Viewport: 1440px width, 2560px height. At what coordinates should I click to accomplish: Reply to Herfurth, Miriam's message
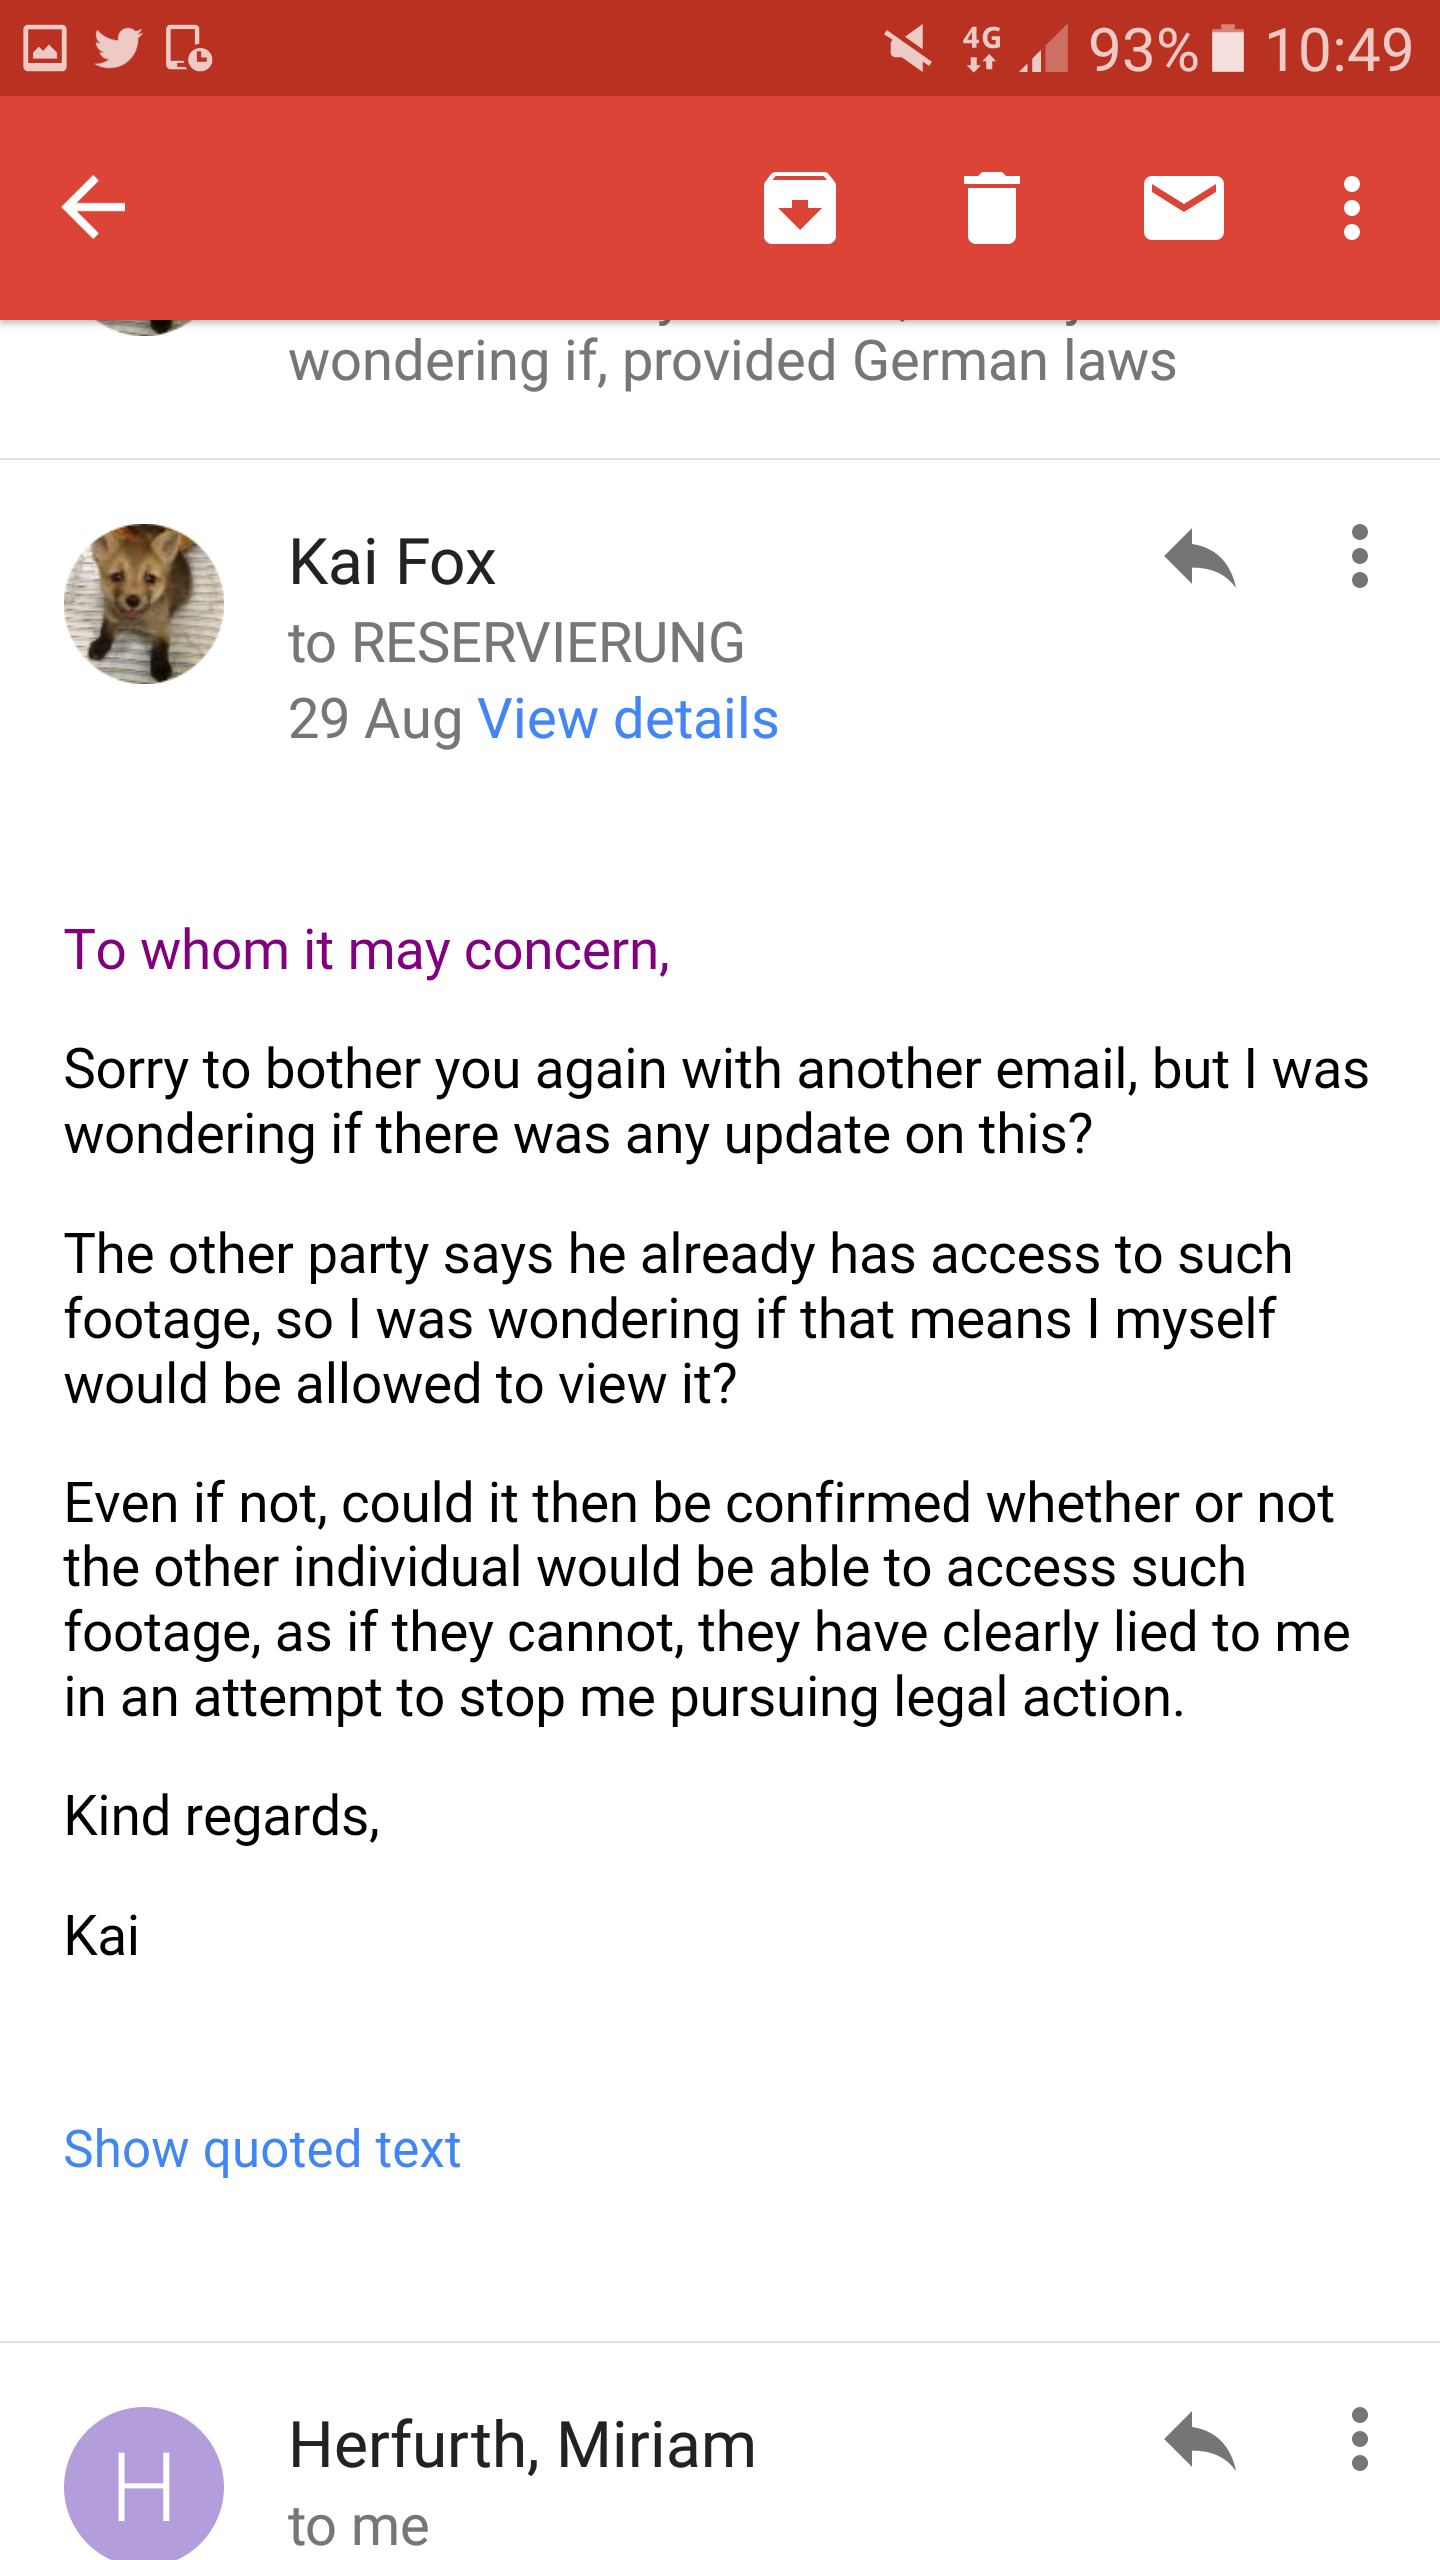[x=1200, y=2441]
